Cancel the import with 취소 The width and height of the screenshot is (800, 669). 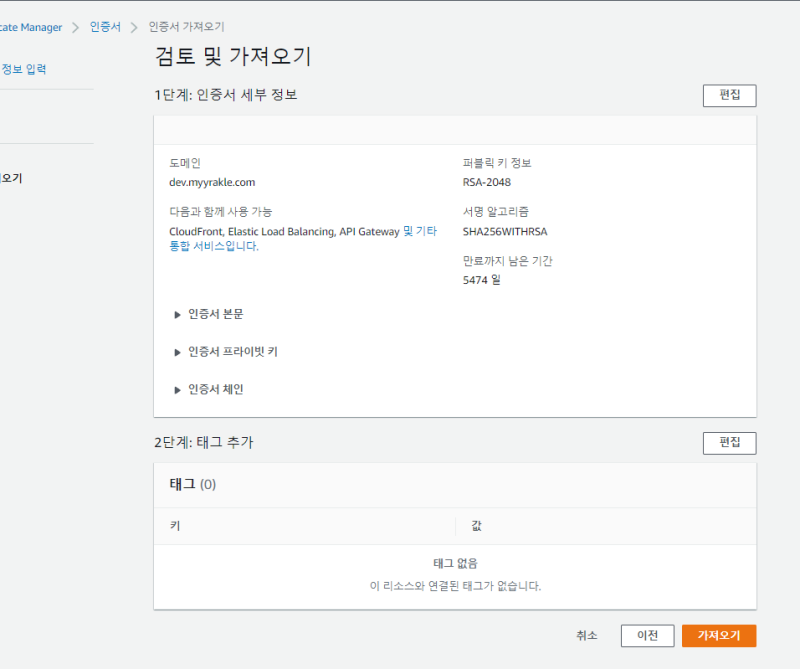[x=587, y=636]
